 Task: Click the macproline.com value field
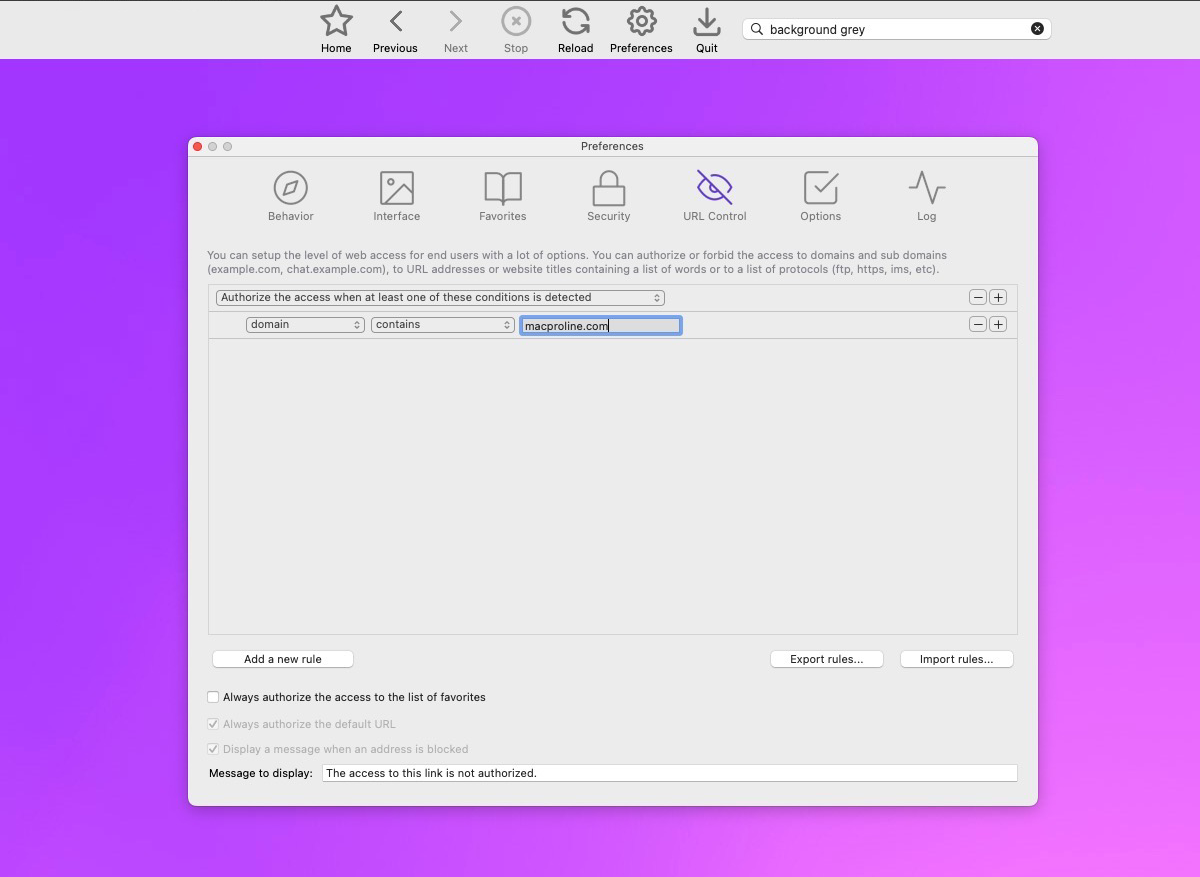601,325
